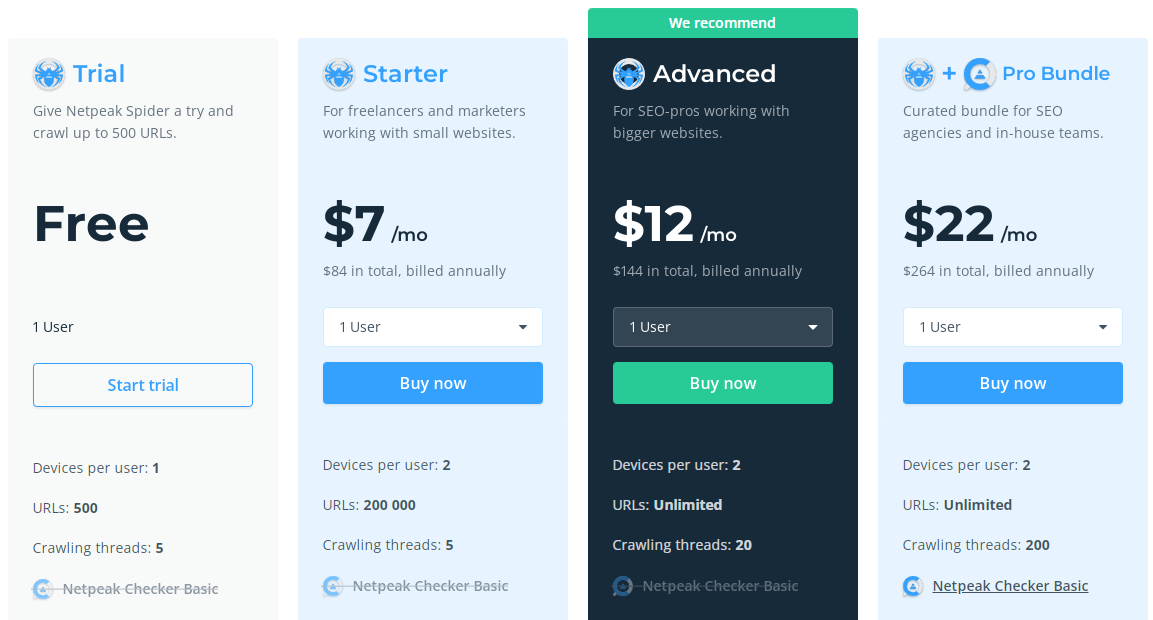This screenshot has width=1153, height=620.
Task: Click the Checker icon under Trial plan
Action: coord(43,589)
